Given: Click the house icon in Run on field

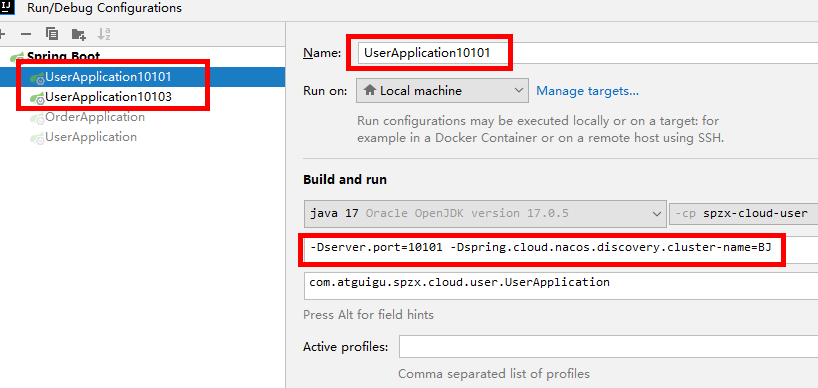Looking at the screenshot, I should 369,90.
